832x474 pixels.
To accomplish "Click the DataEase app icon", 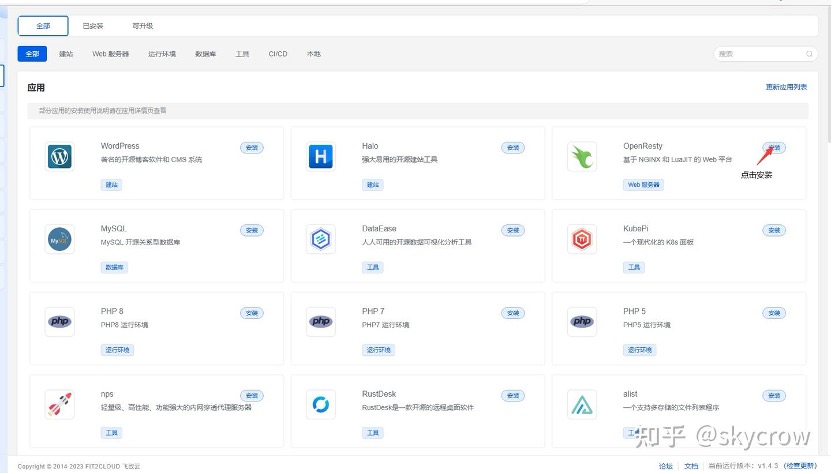I will point(320,239).
